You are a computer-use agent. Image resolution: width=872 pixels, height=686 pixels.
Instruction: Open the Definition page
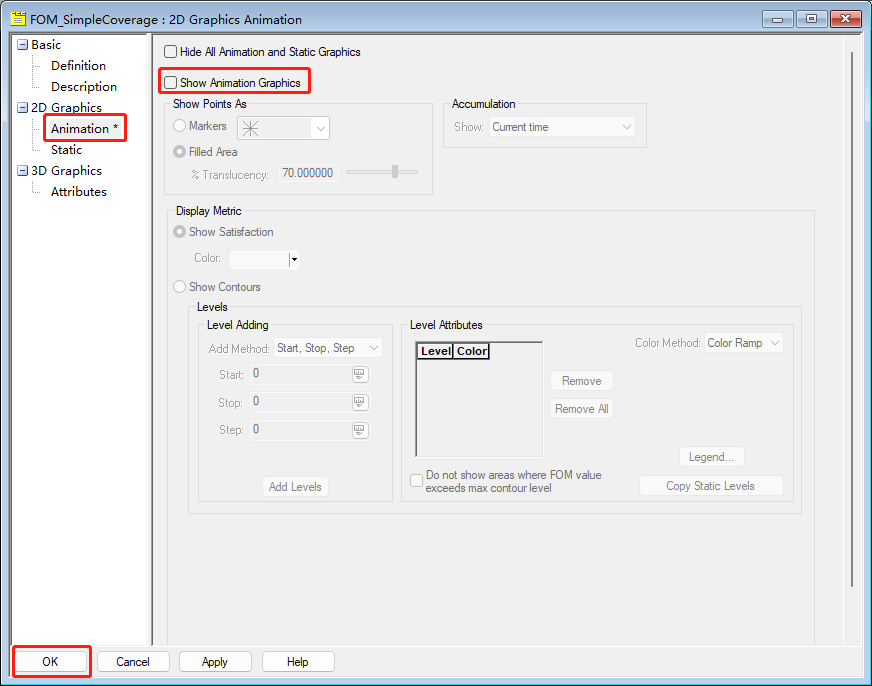pyautogui.click(x=78, y=66)
